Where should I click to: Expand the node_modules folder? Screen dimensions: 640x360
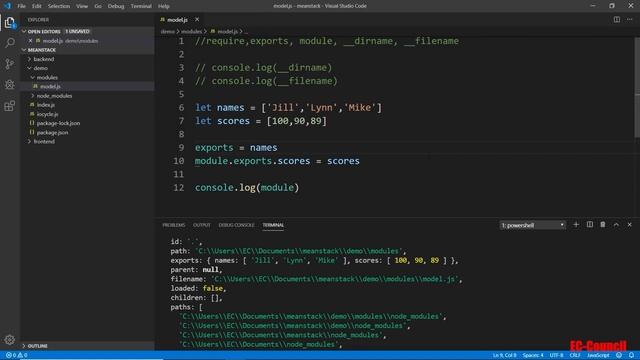(54, 96)
